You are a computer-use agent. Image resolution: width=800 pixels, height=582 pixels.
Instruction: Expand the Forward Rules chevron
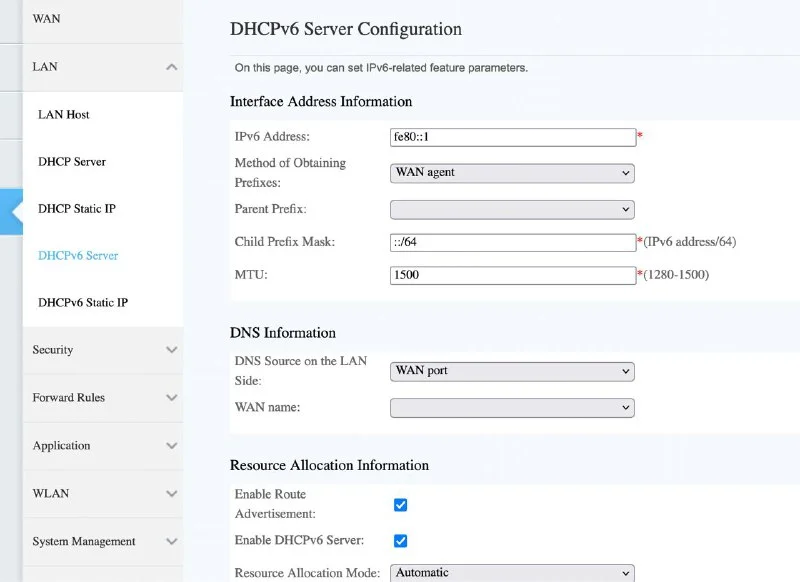pyautogui.click(x=171, y=398)
